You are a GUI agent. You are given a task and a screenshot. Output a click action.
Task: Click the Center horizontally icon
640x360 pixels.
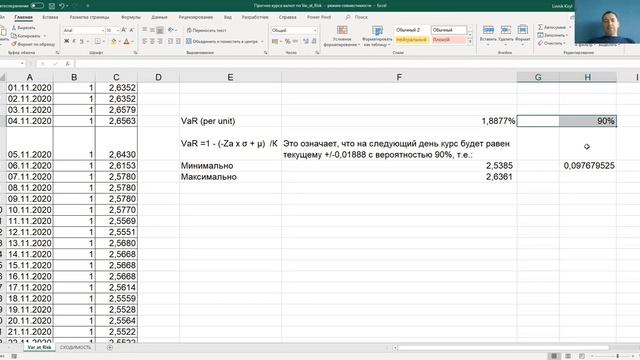tap(152, 41)
